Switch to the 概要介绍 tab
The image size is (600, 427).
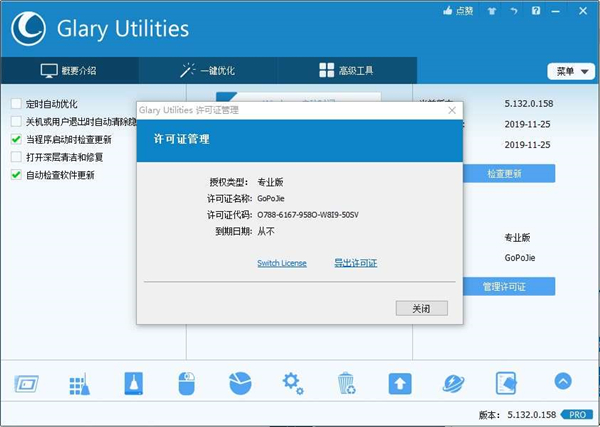point(70,70)
